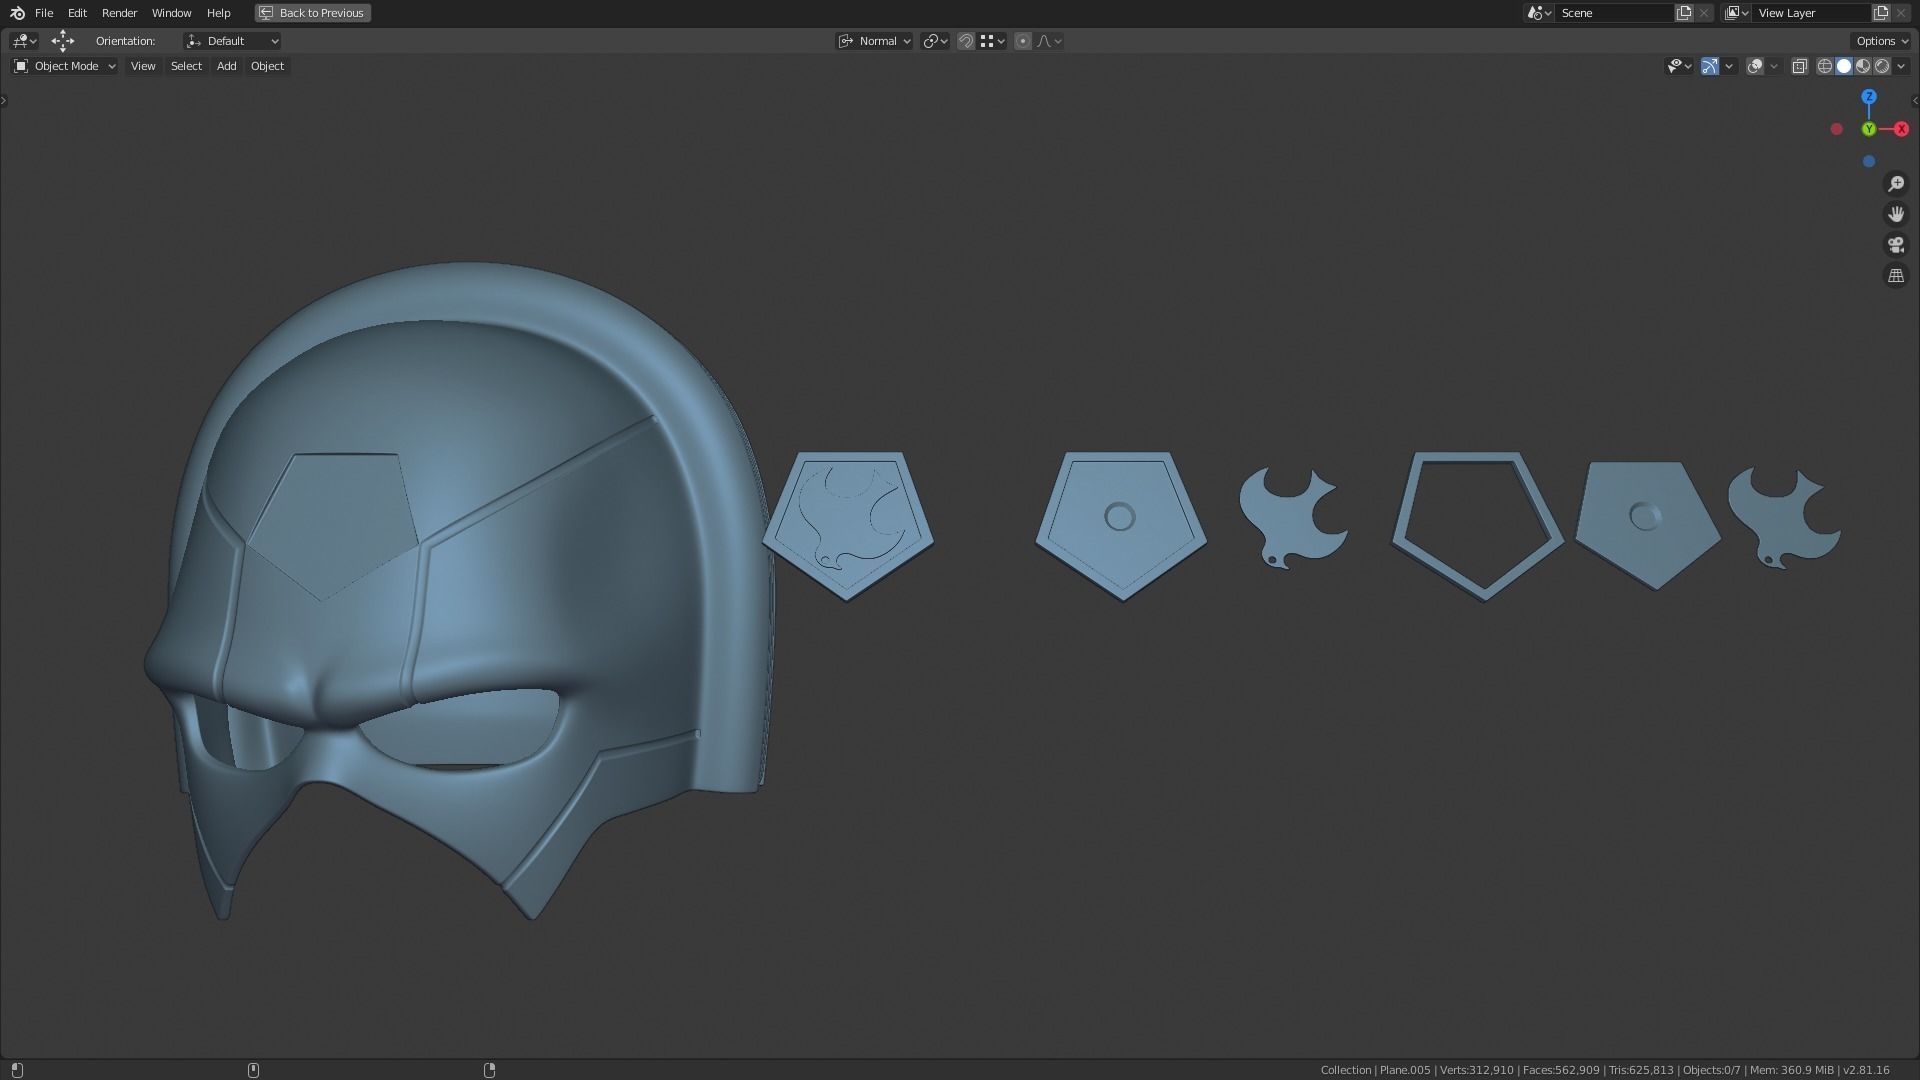The height and width of the screenshot is (1080, 1920).
Task: Activate the Zoom tool in the viewport sidebar
Action: tap(1896, 183)
